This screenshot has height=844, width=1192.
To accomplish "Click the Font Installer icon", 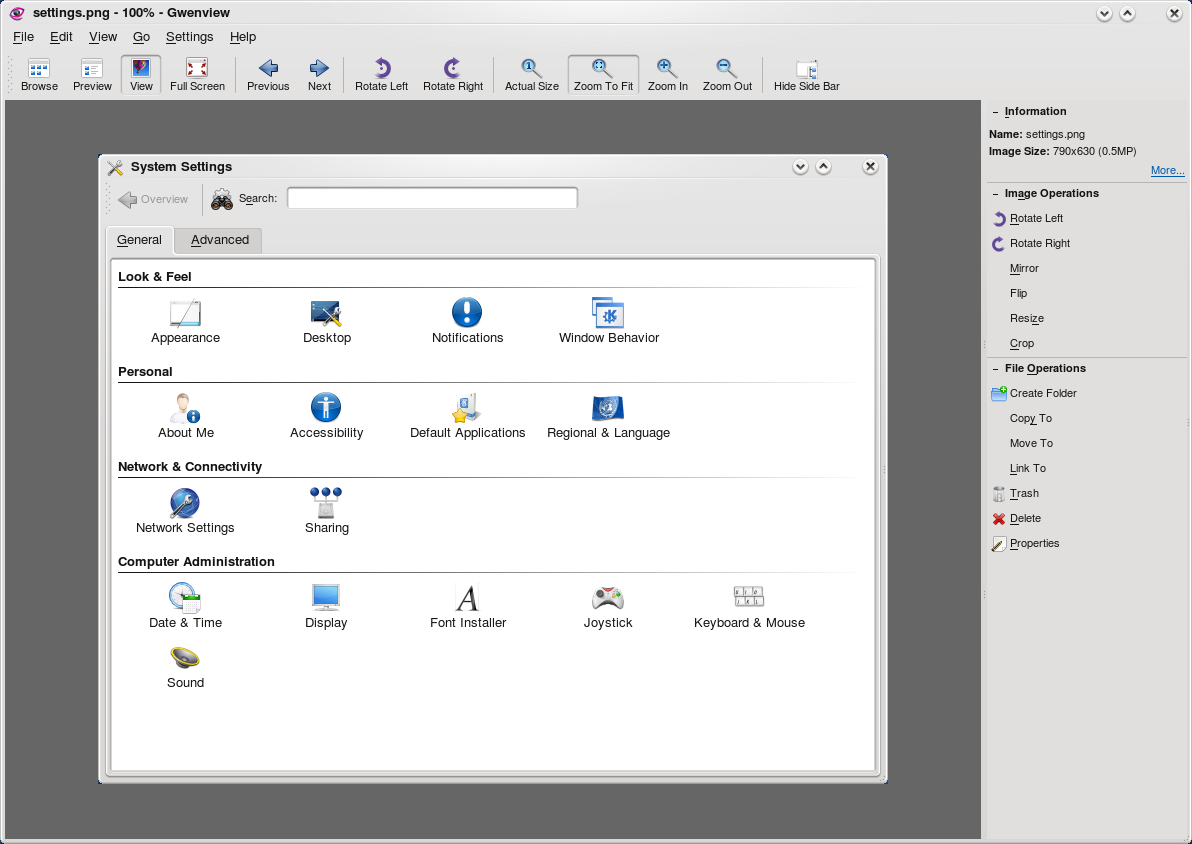I will click(468, 607).
